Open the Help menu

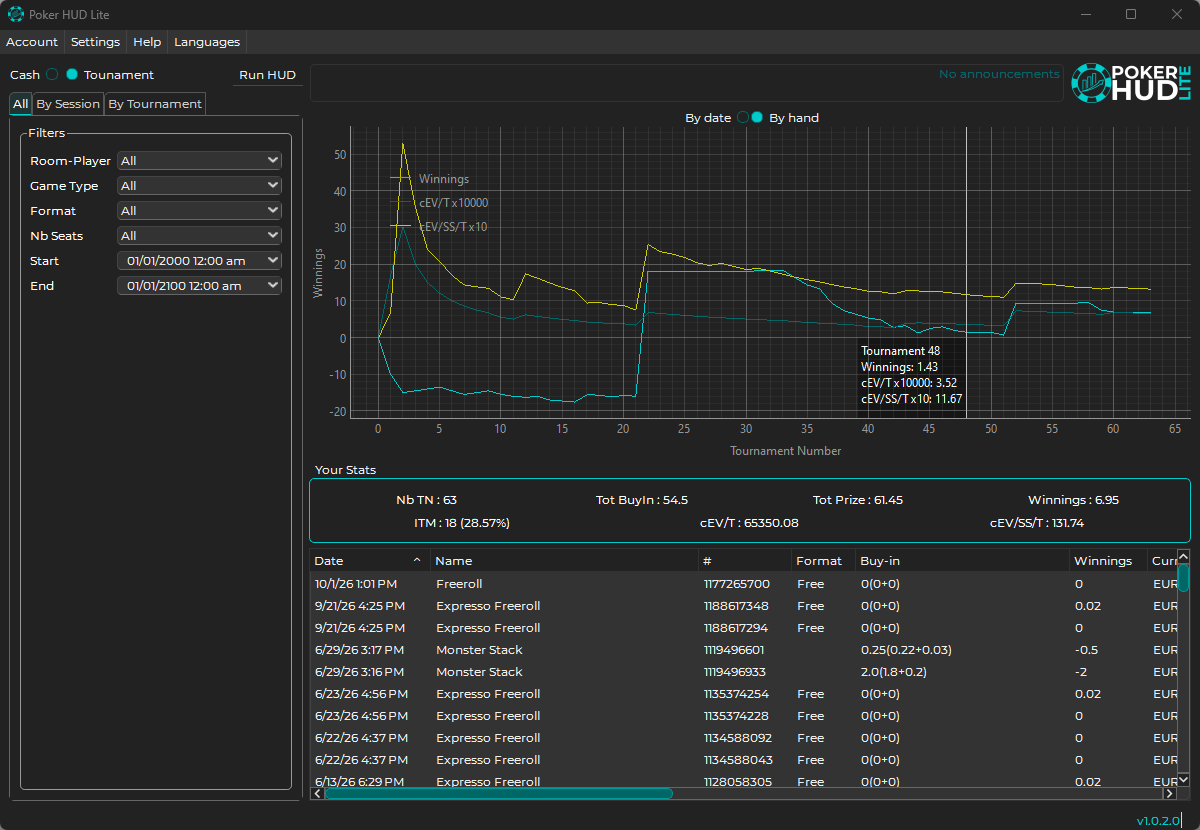click(147, 42)
